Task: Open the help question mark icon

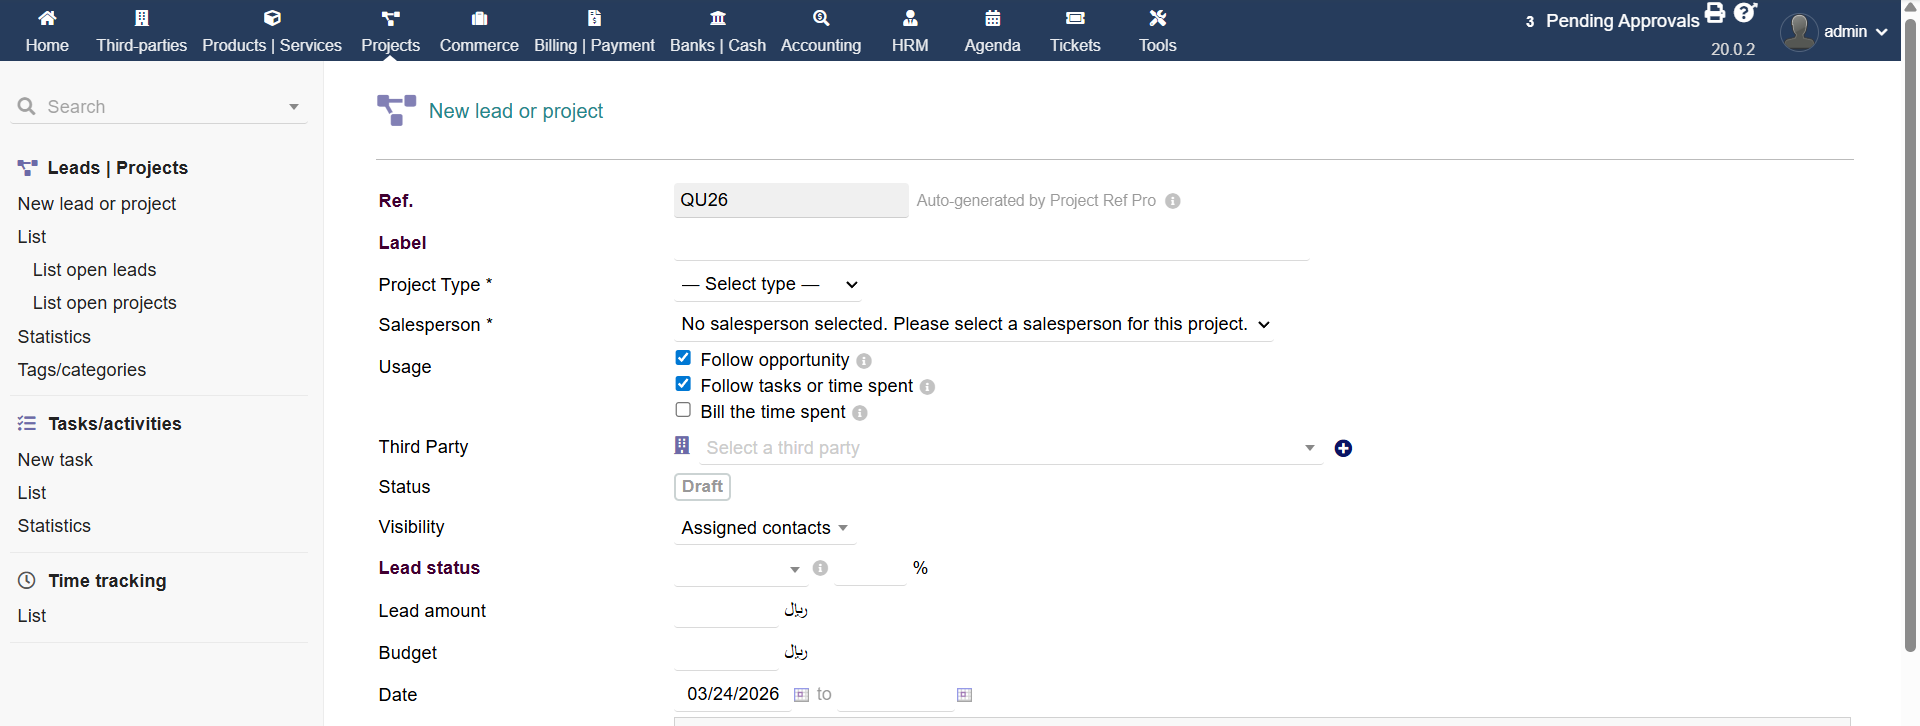Action: click(x=1745, y=13)
